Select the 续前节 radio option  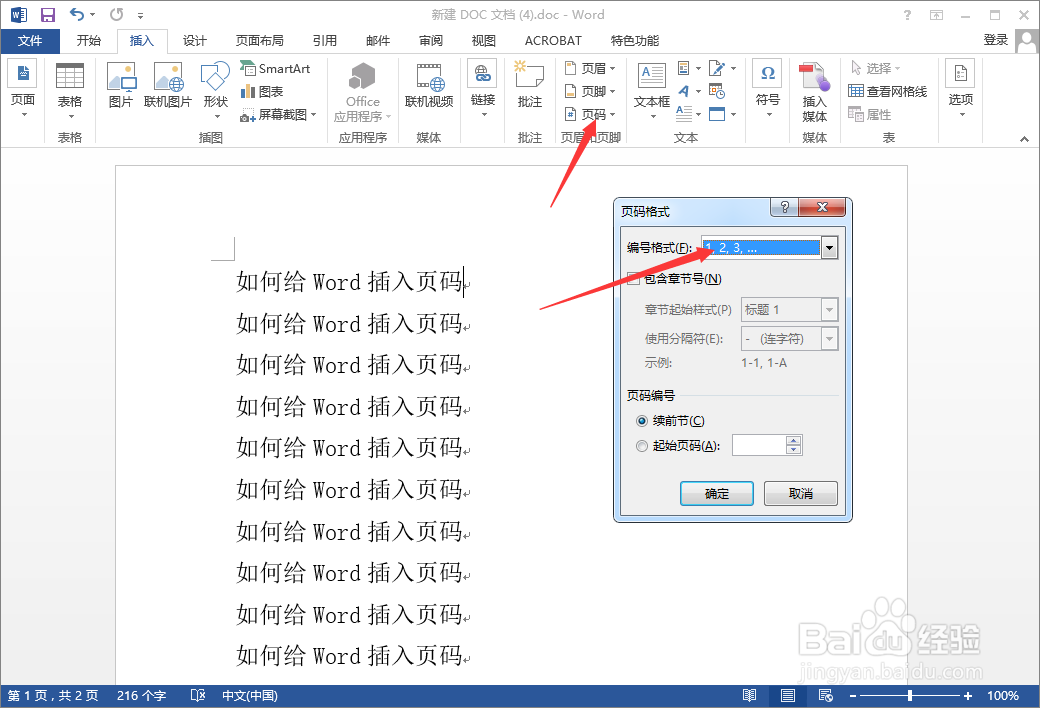click(x=641, y=420)
